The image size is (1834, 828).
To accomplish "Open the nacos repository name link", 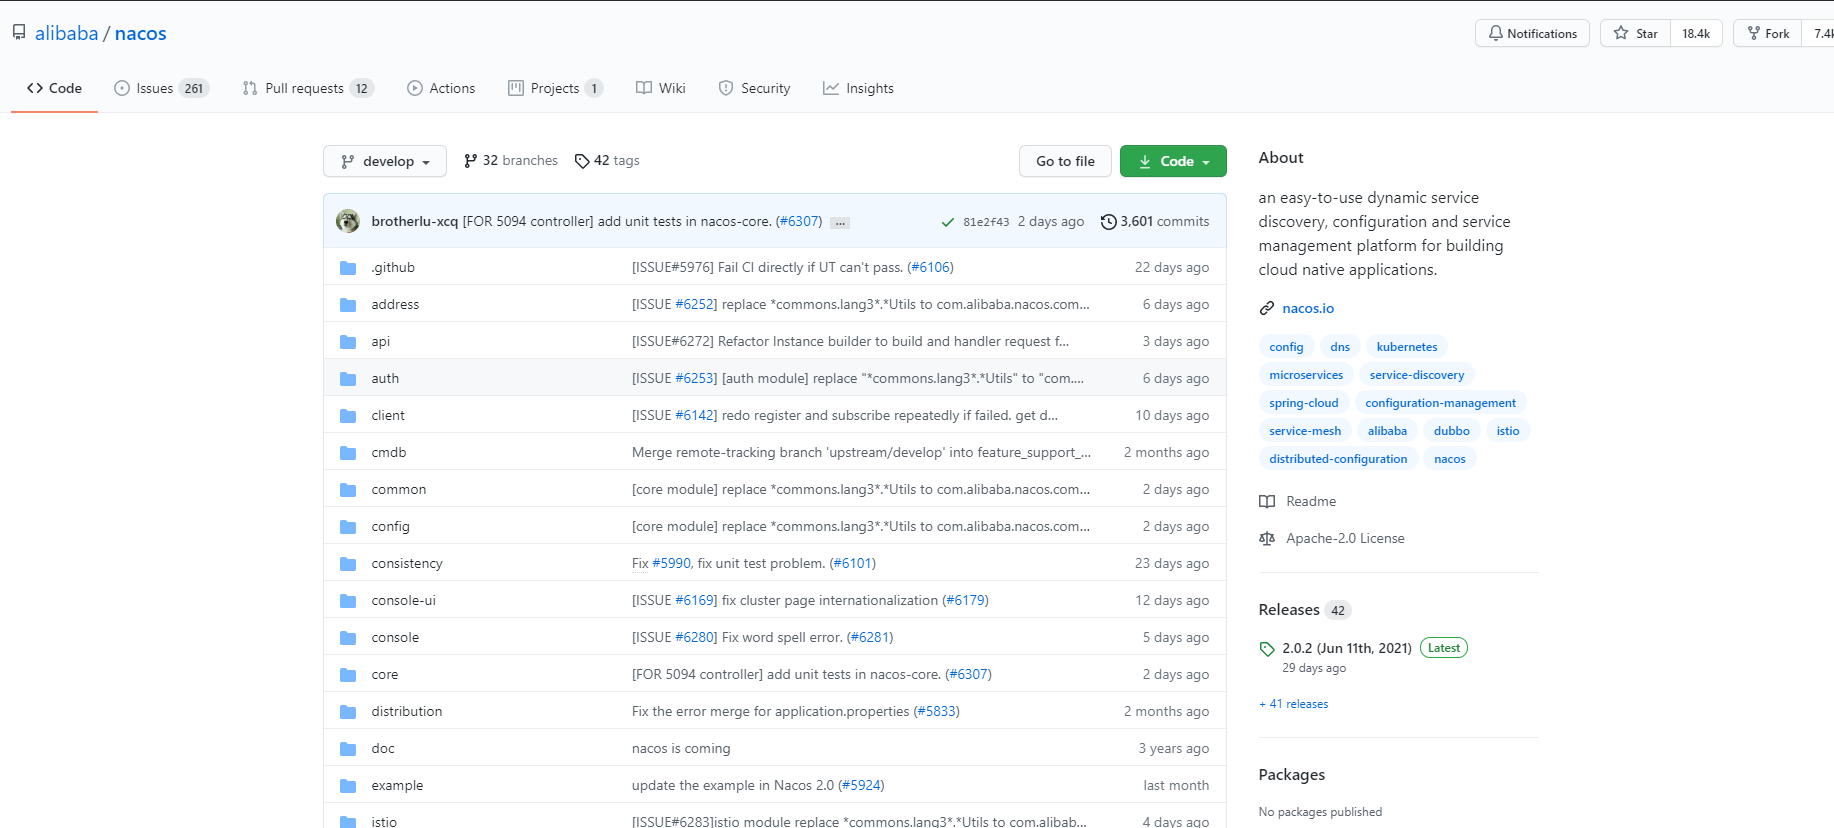I will (x=141, y=33).
